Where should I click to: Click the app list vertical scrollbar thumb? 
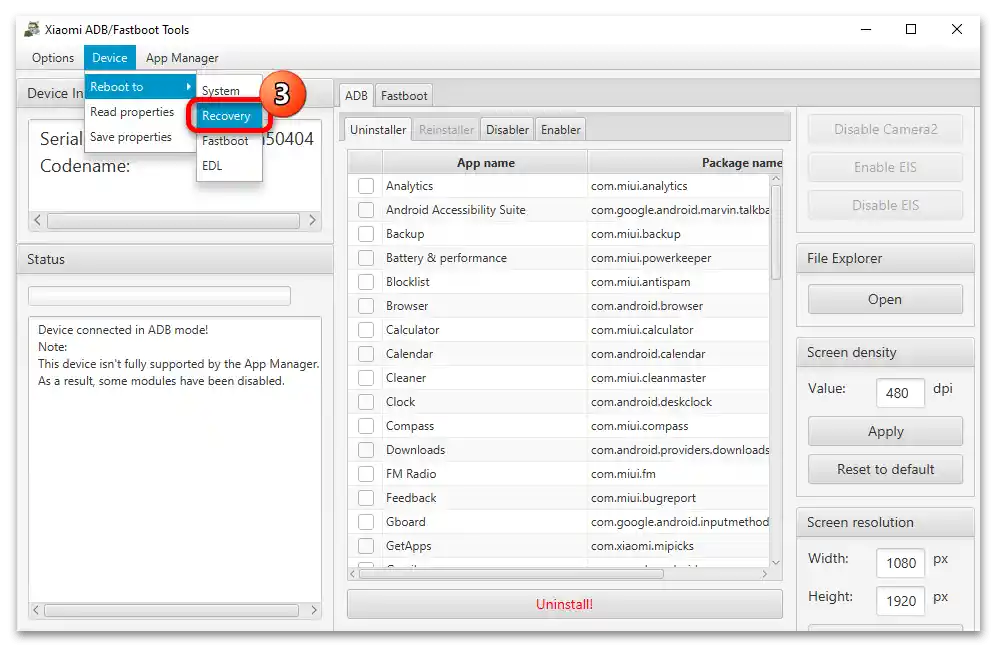pyautogui.click(x=776, y=232)
